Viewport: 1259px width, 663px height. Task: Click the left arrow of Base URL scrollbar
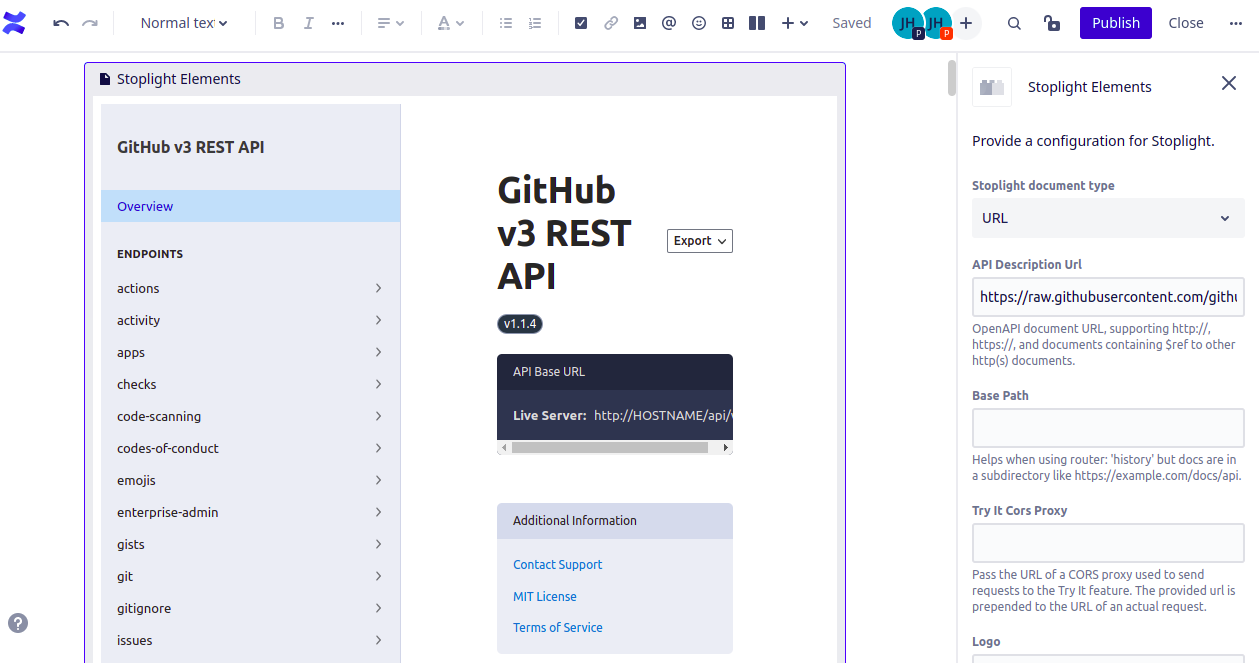504,448
